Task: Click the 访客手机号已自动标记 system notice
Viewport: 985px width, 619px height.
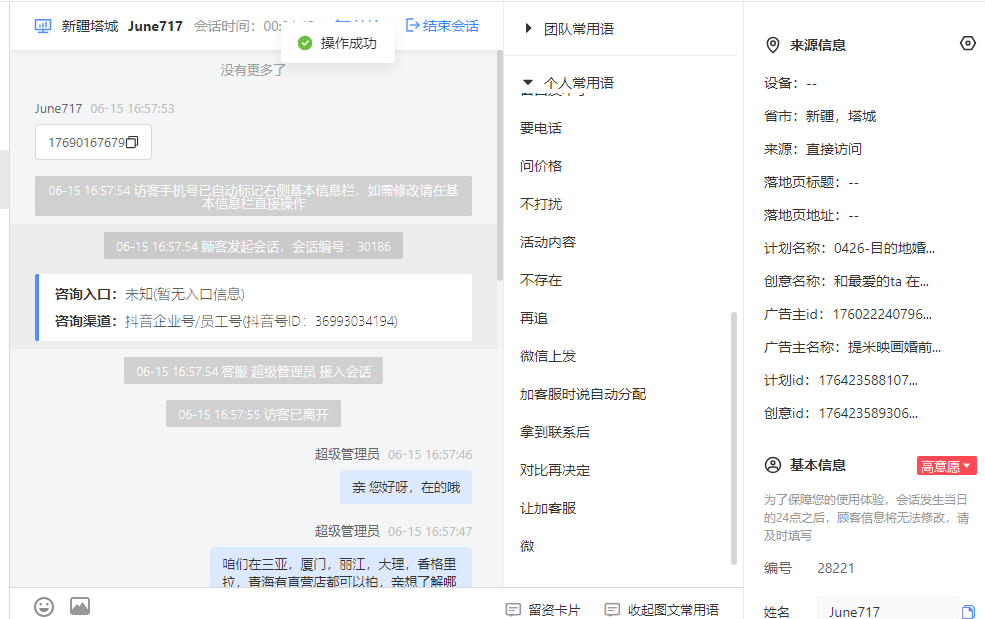Action: coord(253,196)
